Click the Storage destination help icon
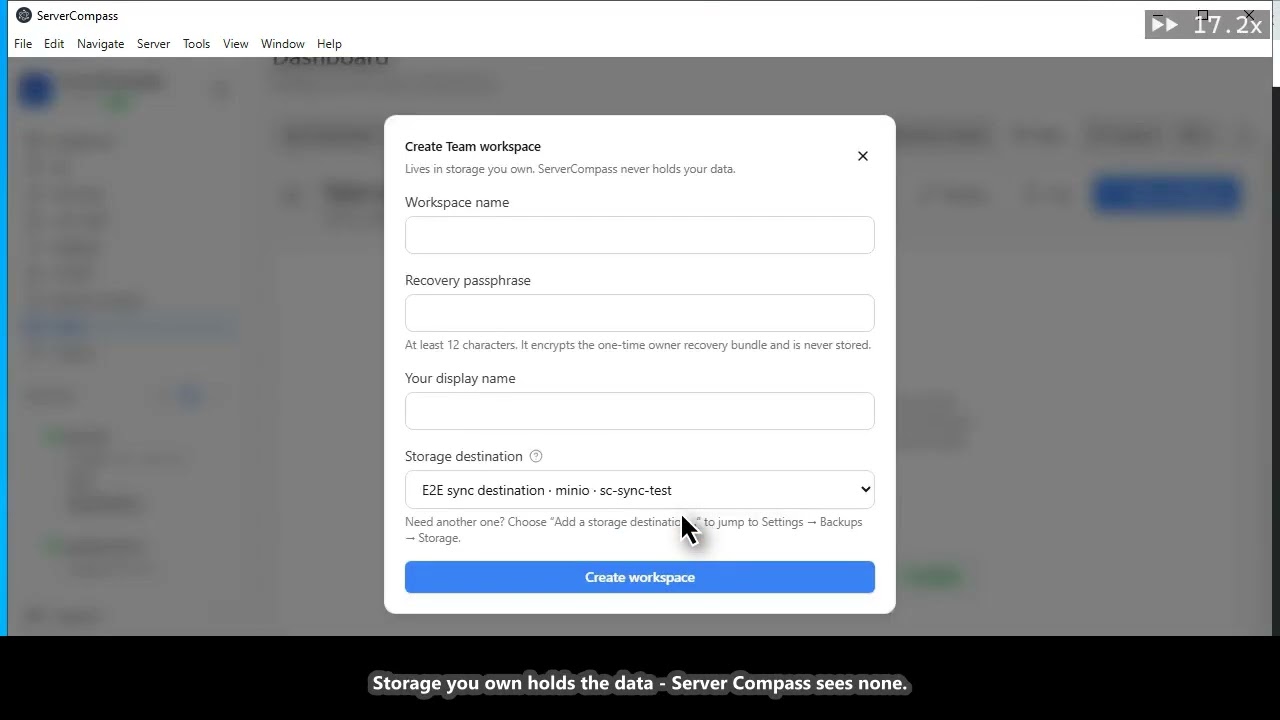 point(536,456)
